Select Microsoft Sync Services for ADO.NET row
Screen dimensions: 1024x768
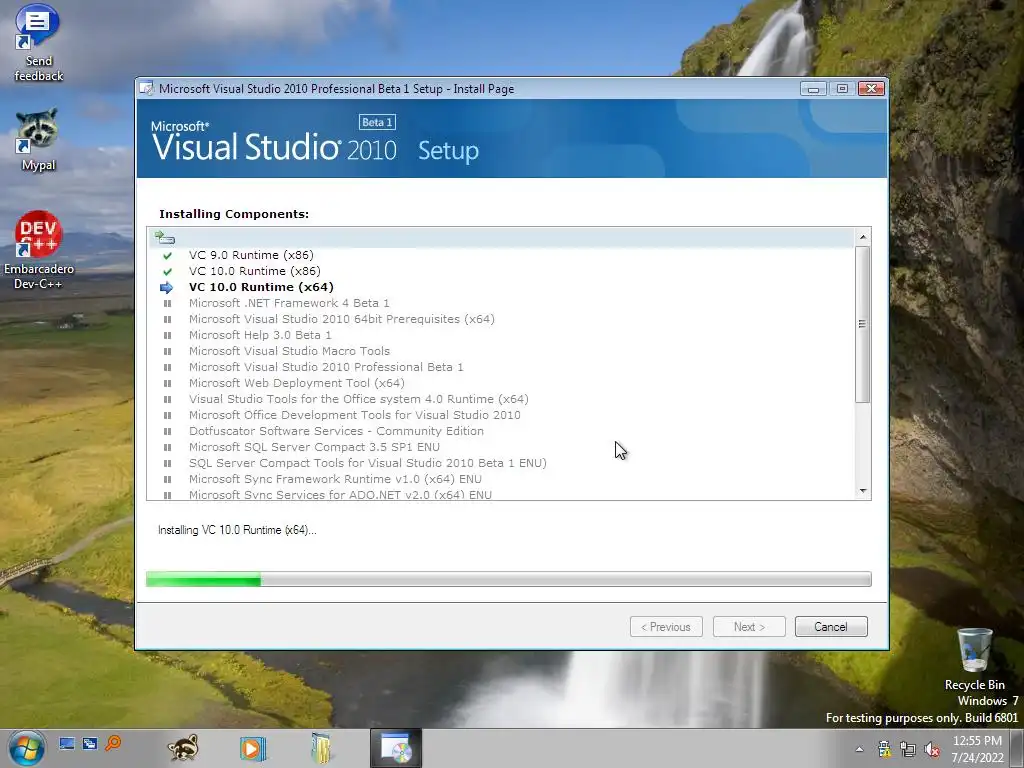click(340, 494)
